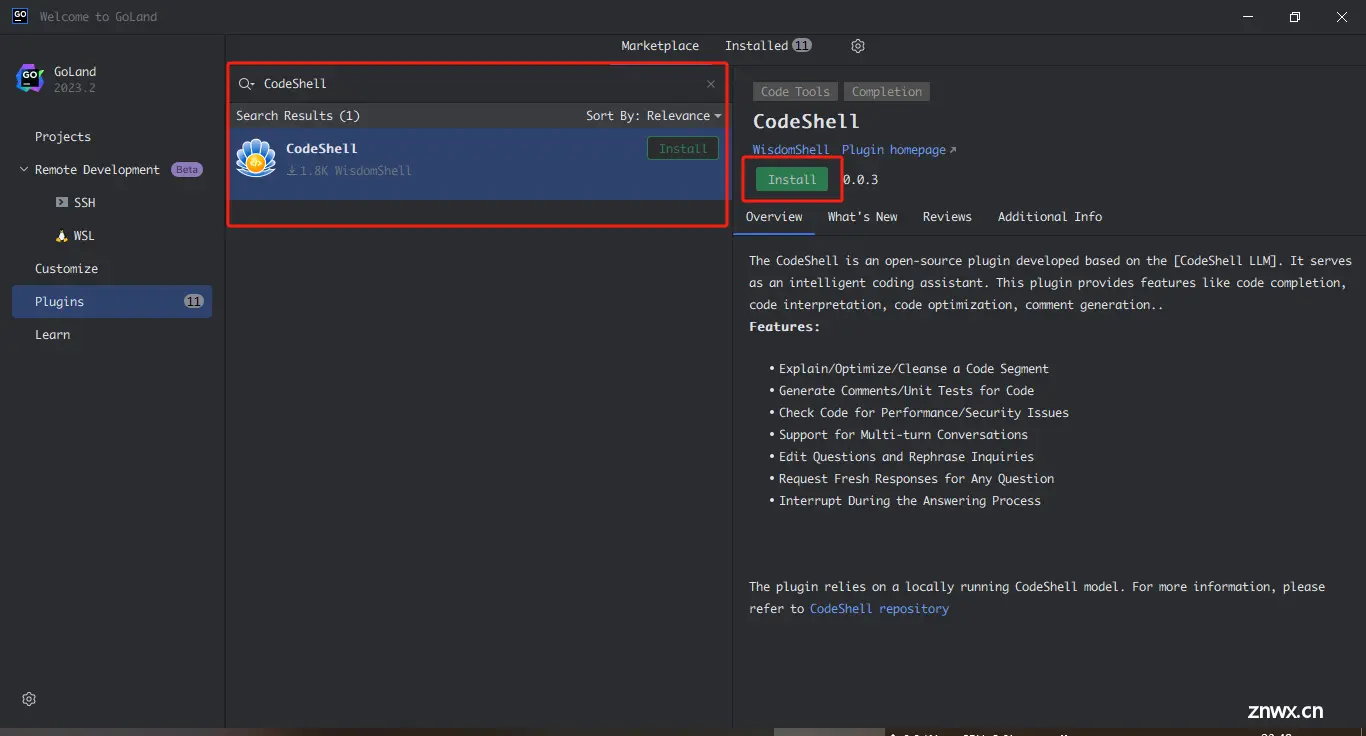Click the Features: heading
Viewport: 1366px width, 736px height.
coord(784,327)
